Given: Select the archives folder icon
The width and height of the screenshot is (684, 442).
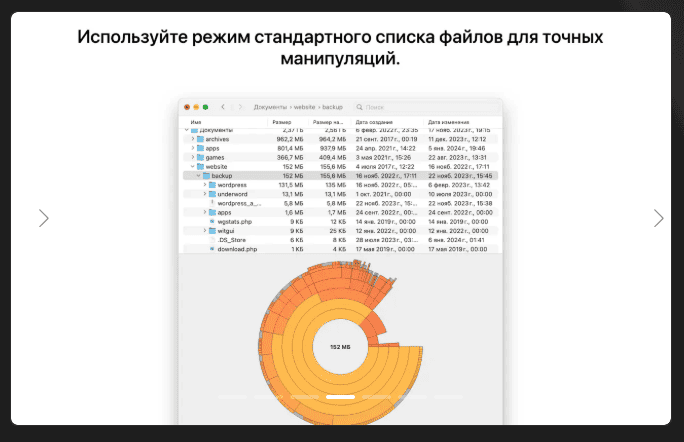Looking at the screenshot, I should (201, 139).
